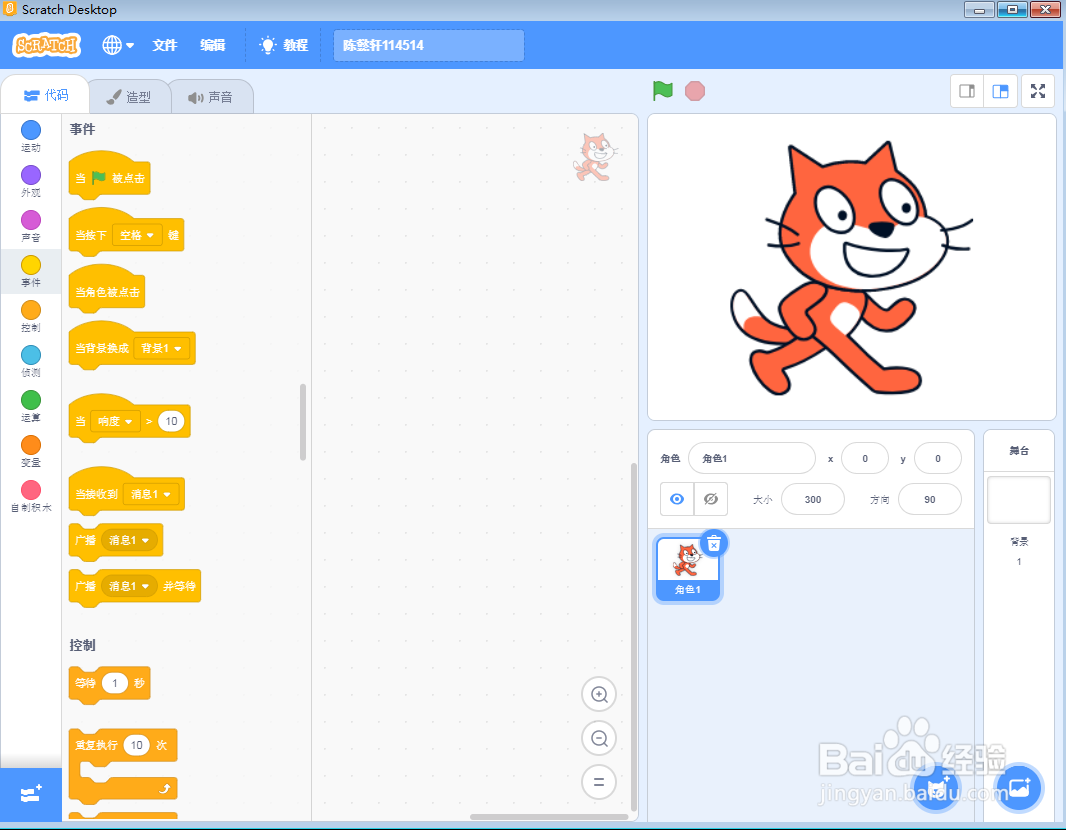Click the Scratch logo
Screen dimensions: 1066x830
46,45
